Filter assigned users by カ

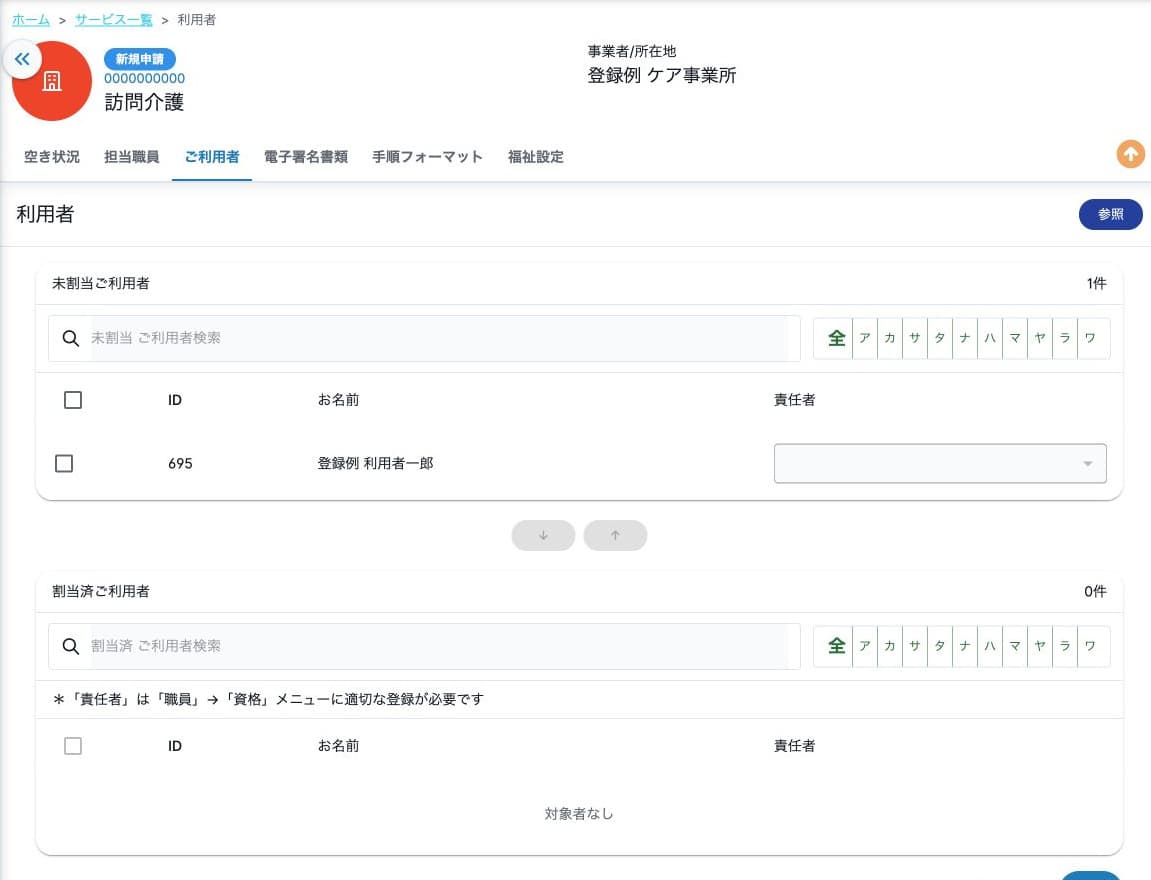click(890, 646)
